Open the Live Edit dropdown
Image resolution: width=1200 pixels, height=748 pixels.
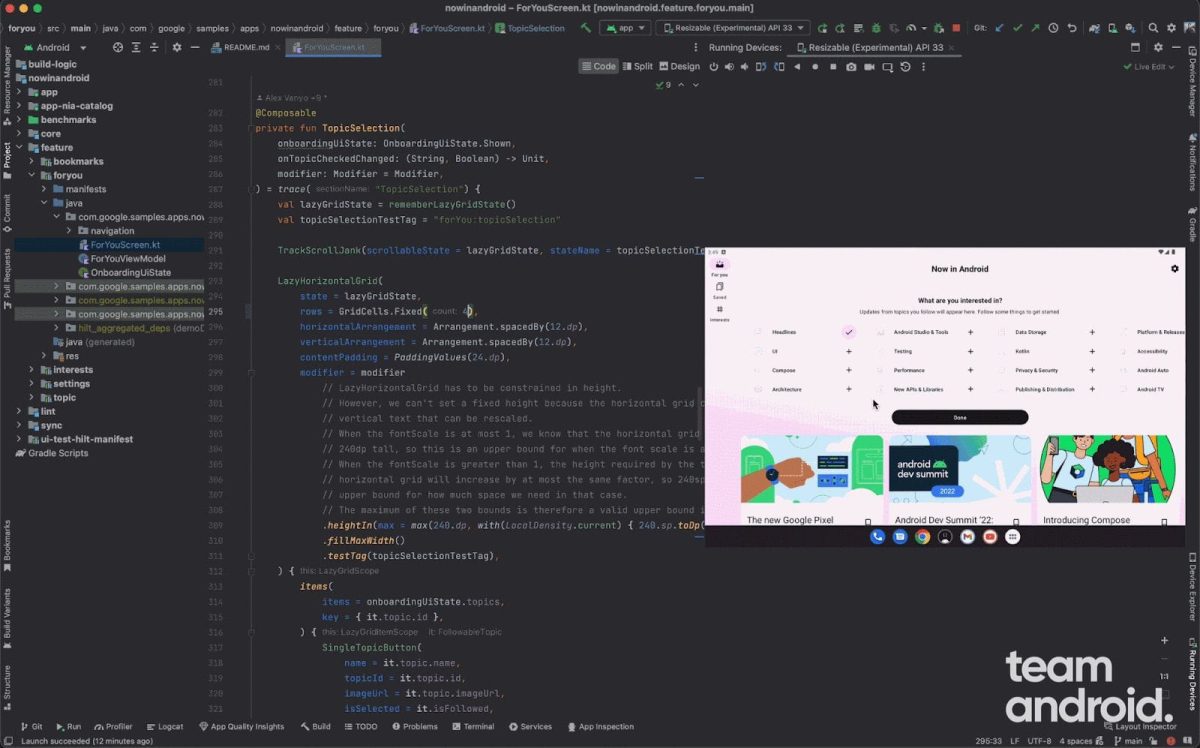(x=1150, y=66)
